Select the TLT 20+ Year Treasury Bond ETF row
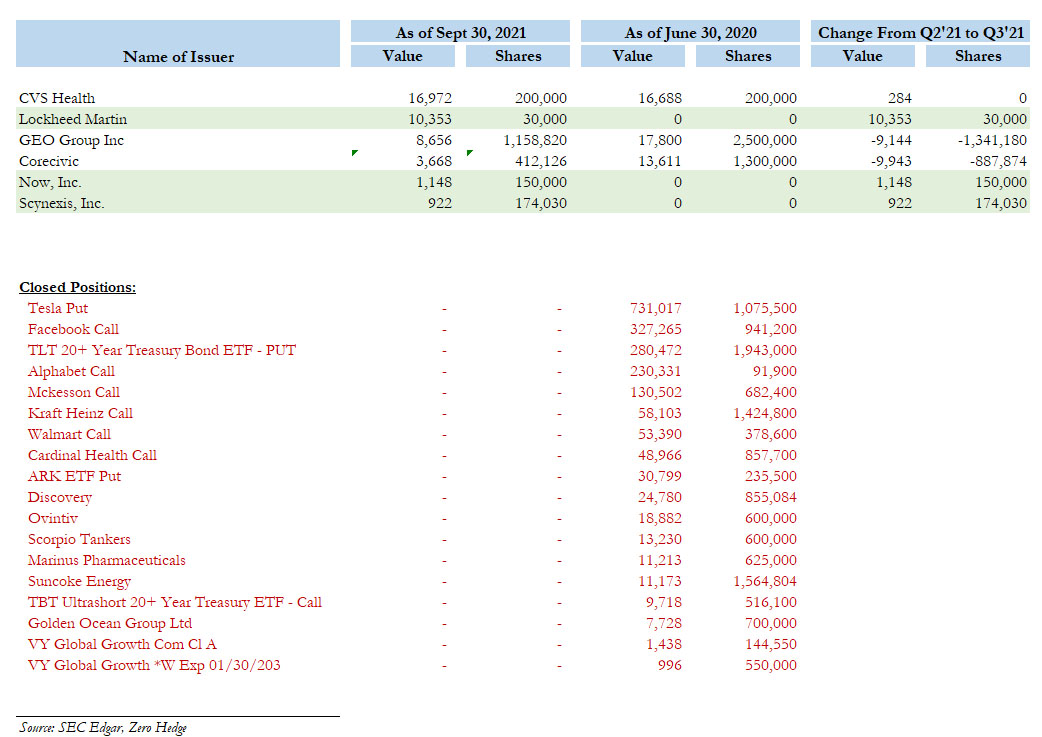The image size is (1042, 737). click(162, 350)
